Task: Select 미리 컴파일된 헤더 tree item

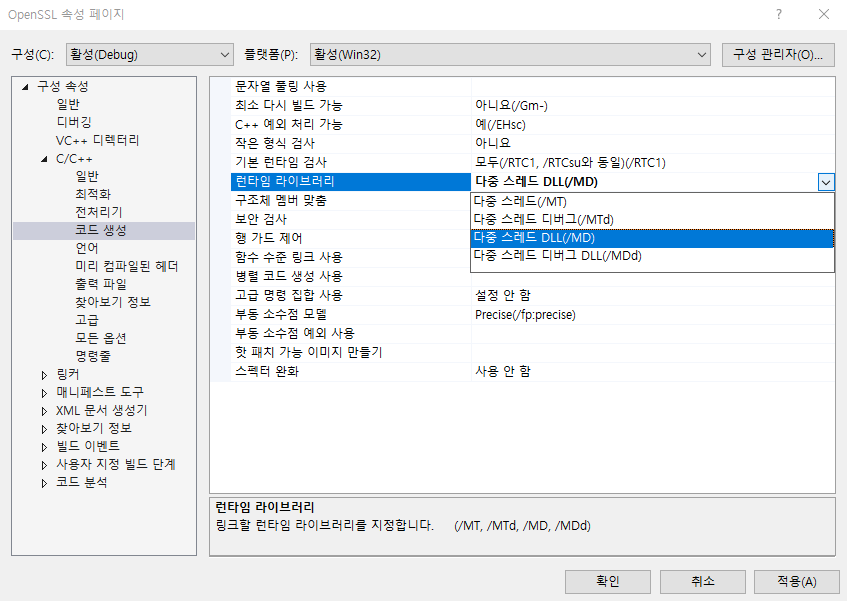Action: pyautogui.click(x=127, y=266)
